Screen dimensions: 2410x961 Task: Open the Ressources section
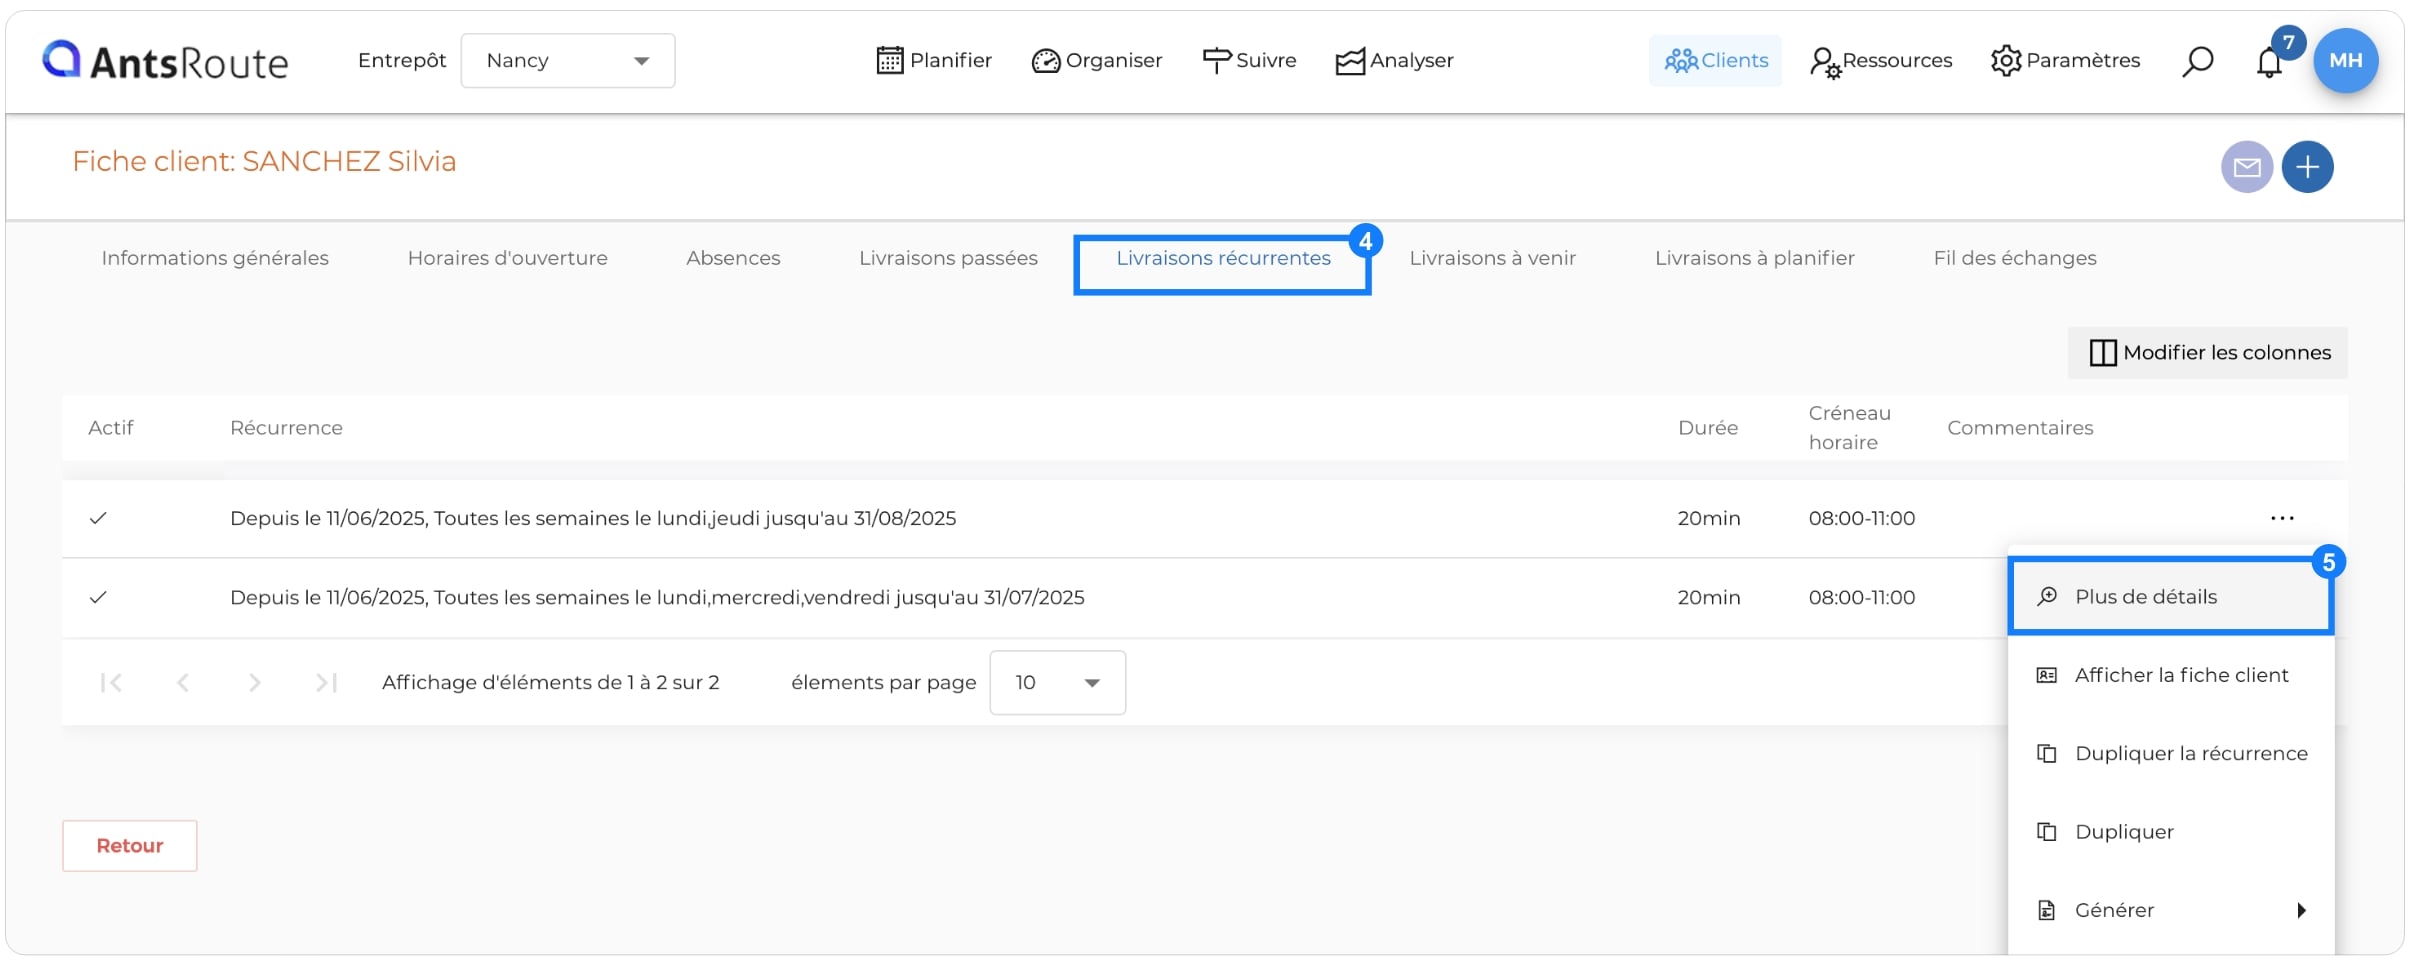pyautogui.click(x=1880, y=61)
